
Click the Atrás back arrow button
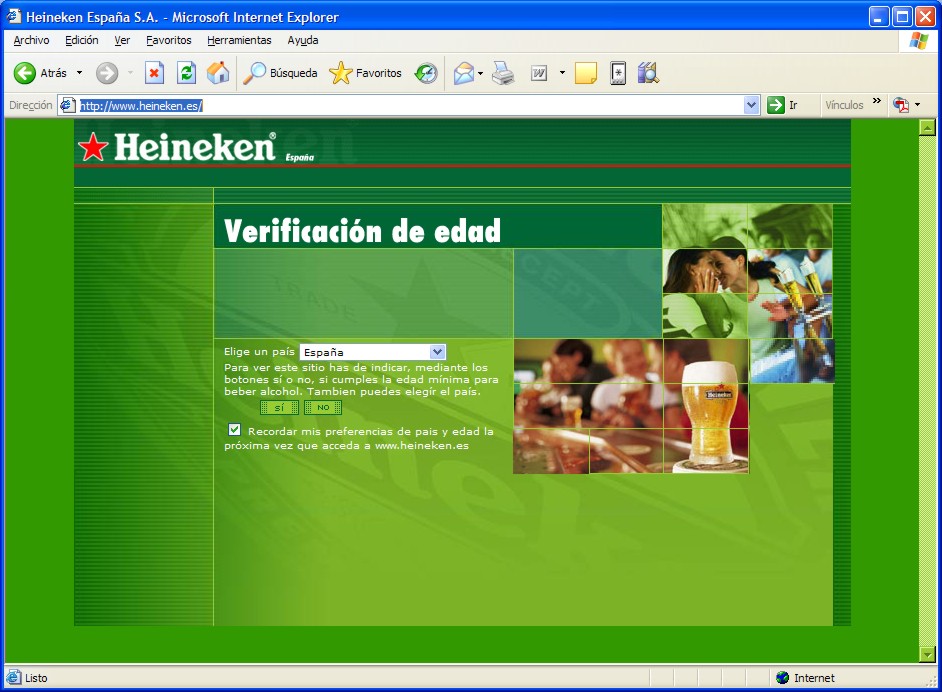coord(26,73)
